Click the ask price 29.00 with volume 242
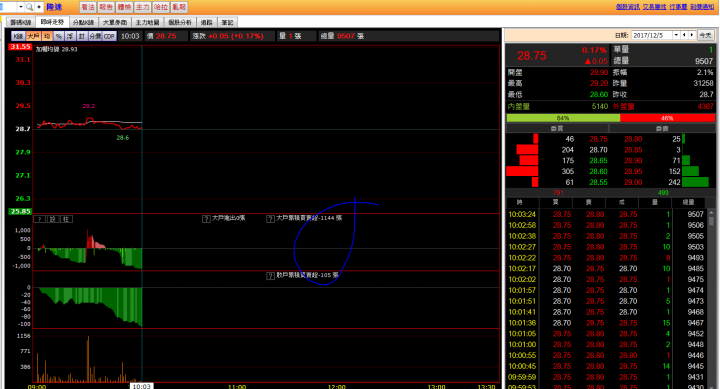This screenshot has width=720, height=389. click(x=633, y=182)
